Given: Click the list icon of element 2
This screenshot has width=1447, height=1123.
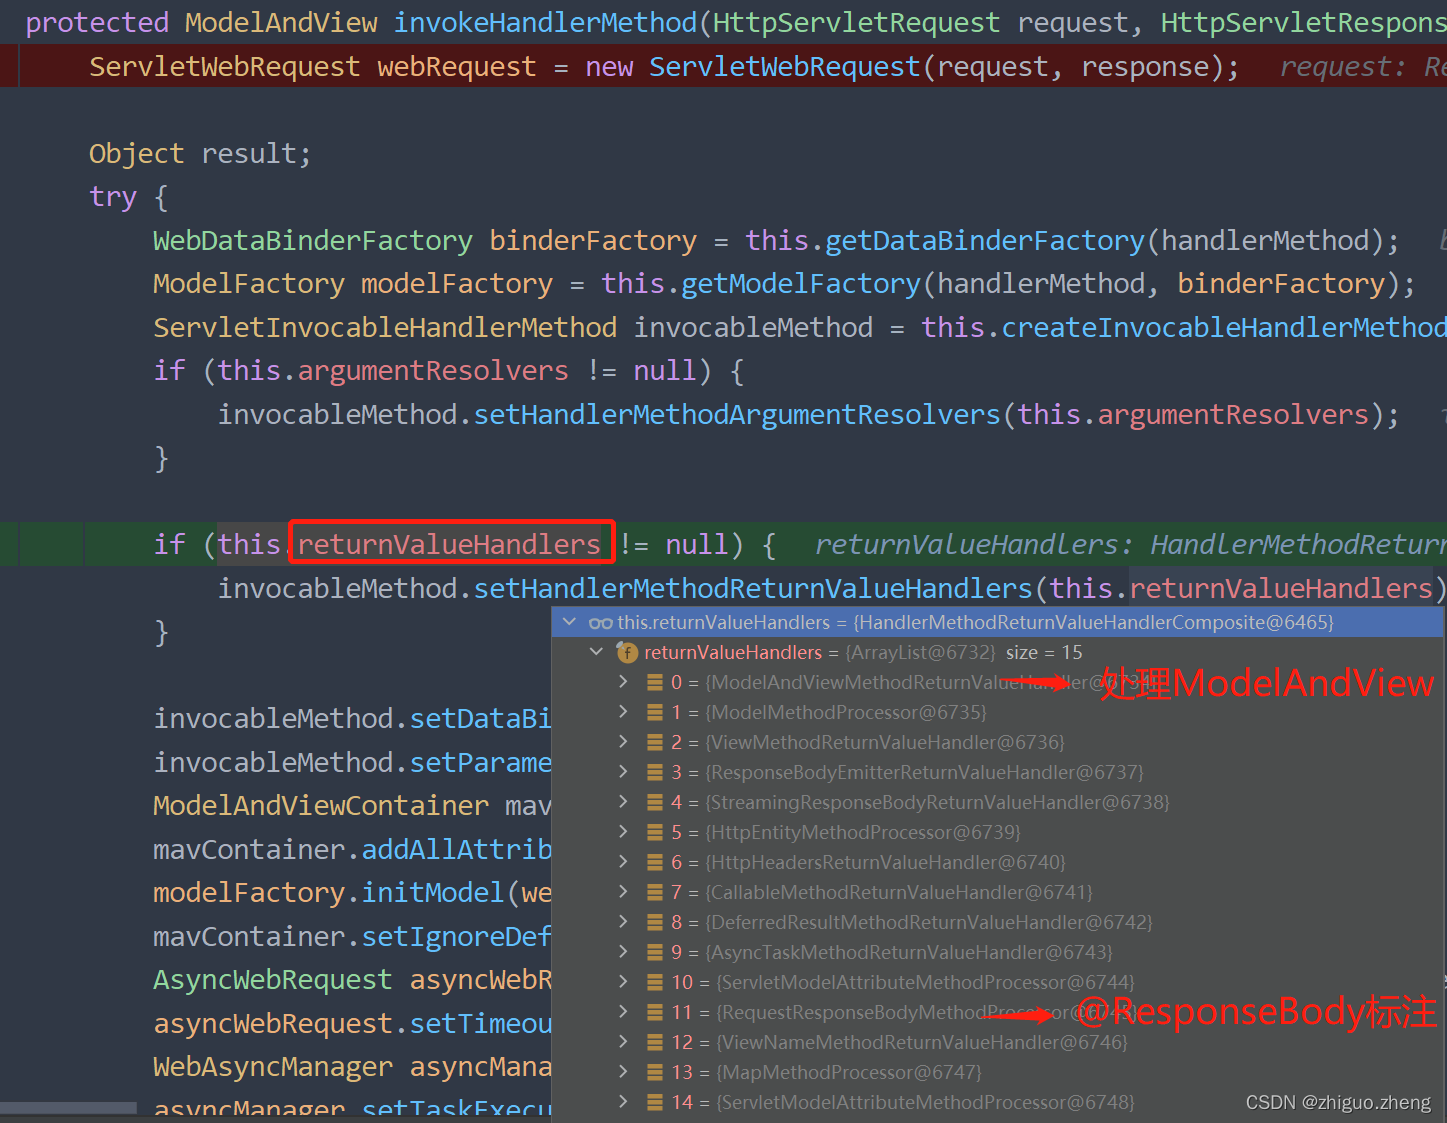Looking at the screenshot, I should click(655, 742).
